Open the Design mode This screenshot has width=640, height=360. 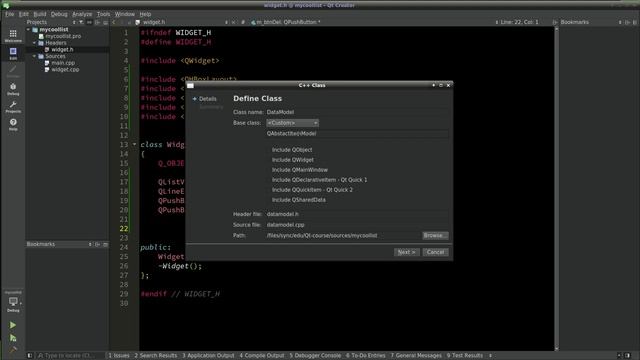coord(13,71)
